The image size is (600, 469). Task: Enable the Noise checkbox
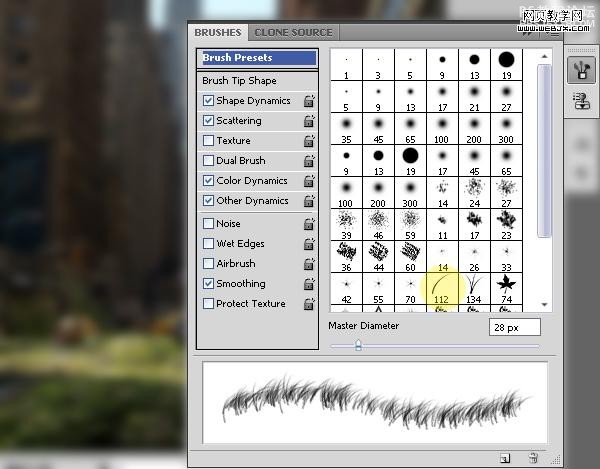pyautogui.click(x=208, y=223)
